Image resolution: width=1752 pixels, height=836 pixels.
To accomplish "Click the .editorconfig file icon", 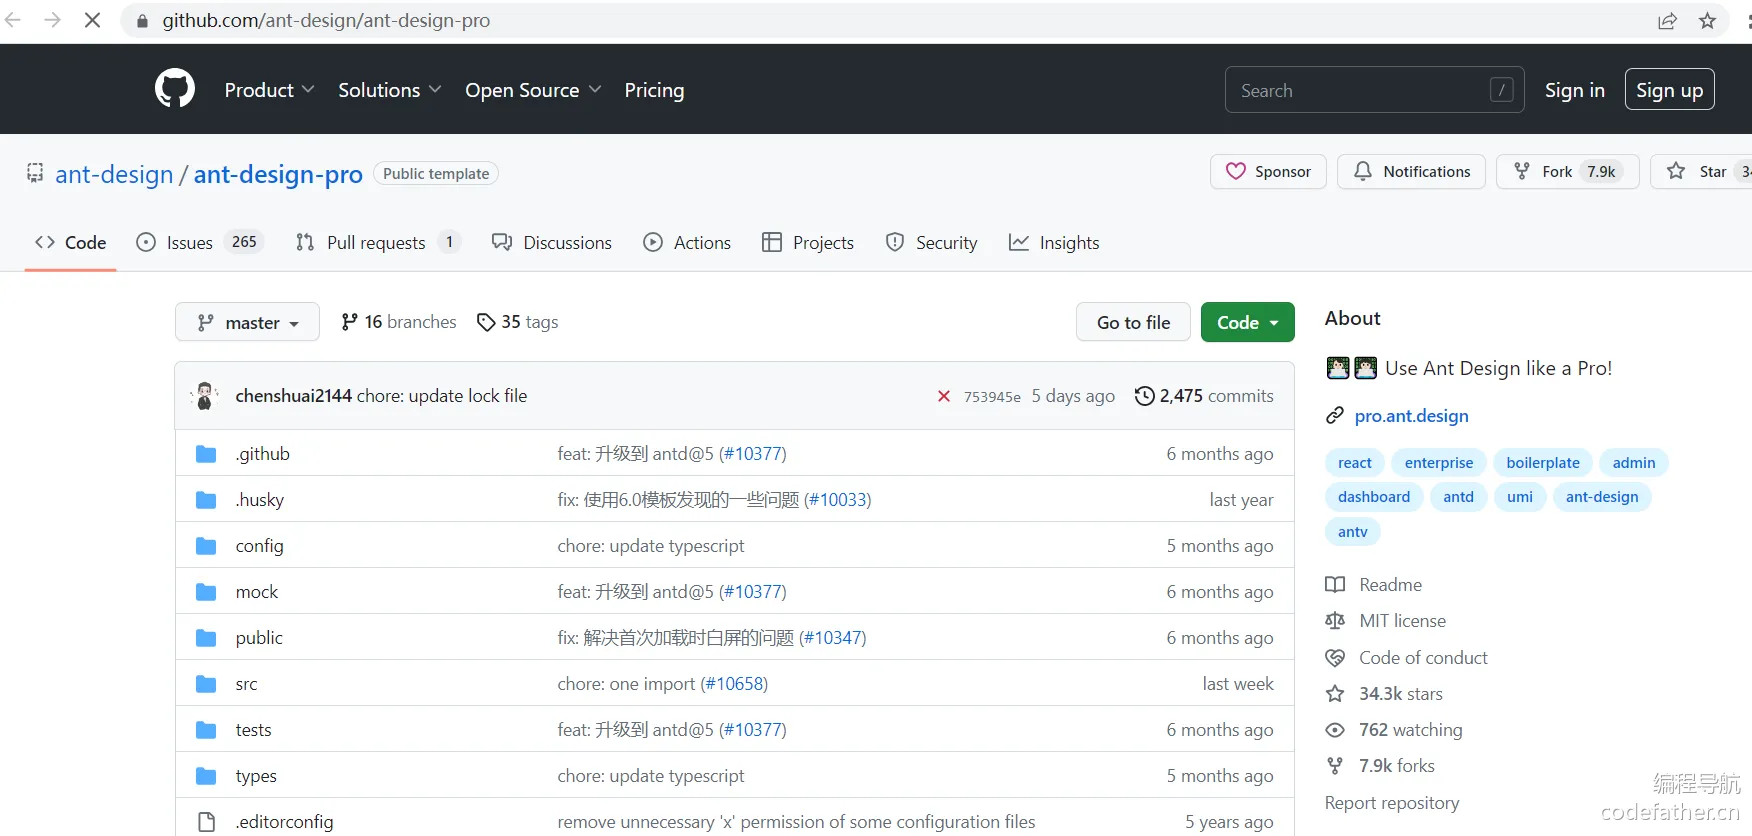I will pyautogui.click(x=206, y=822).
